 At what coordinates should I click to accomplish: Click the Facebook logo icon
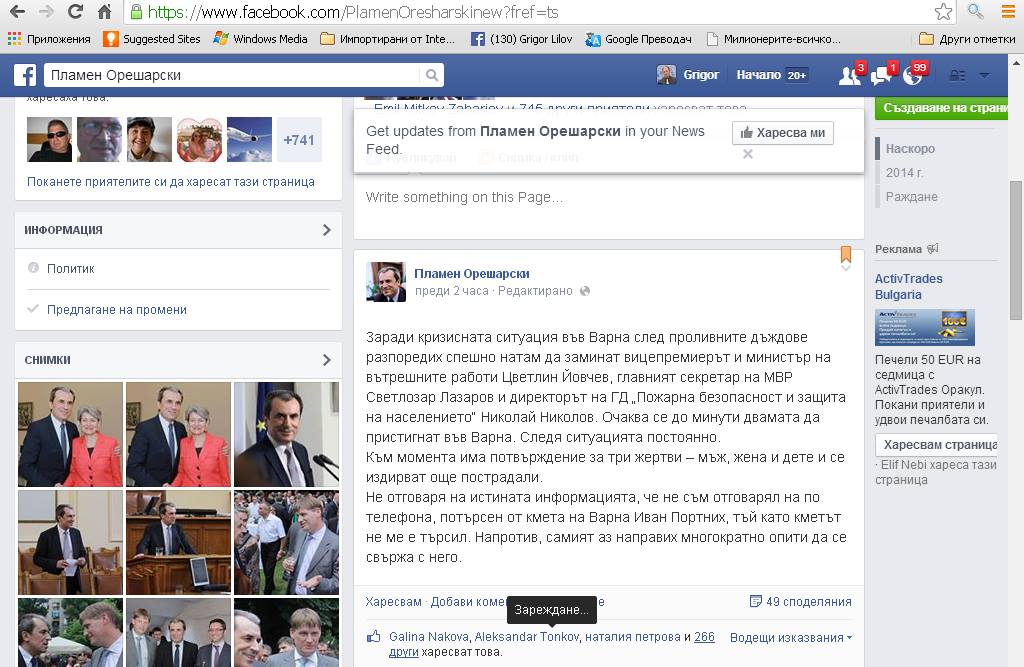25,75
